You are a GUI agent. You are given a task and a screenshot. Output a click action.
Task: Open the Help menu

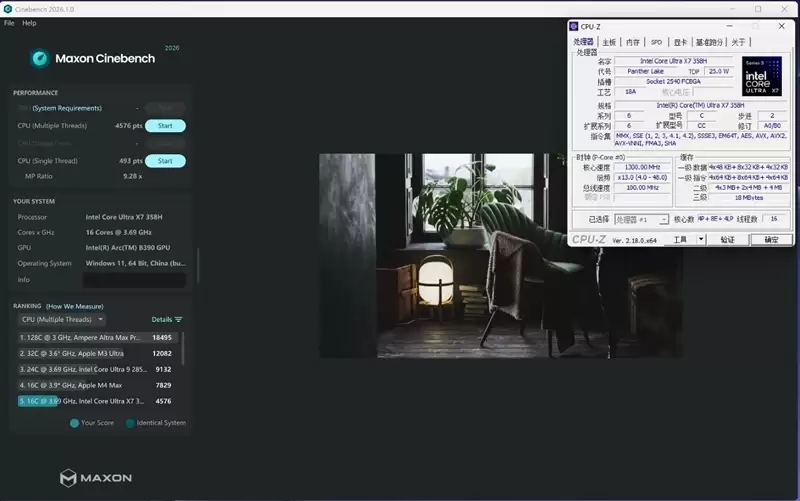click(x=29, y=23)
